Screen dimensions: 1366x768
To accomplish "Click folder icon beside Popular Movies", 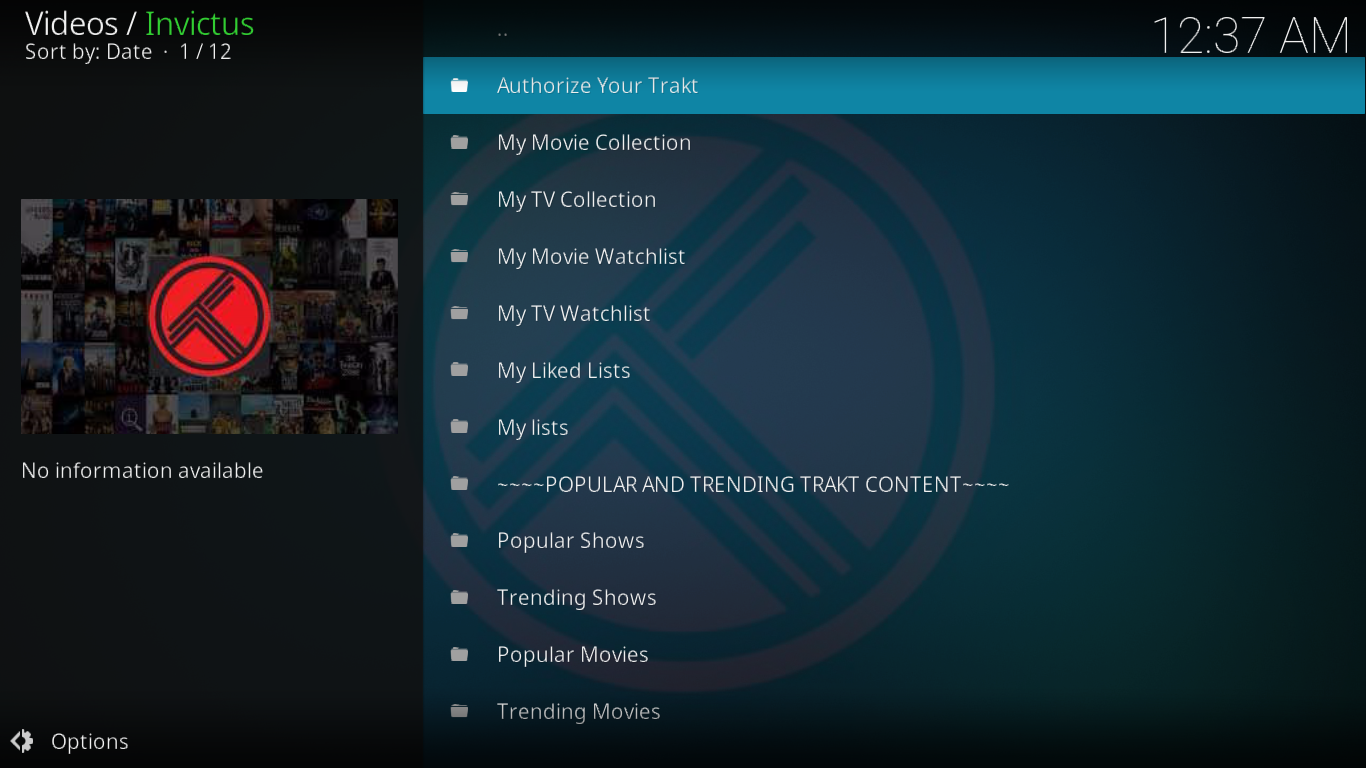I will pos(459,654).
